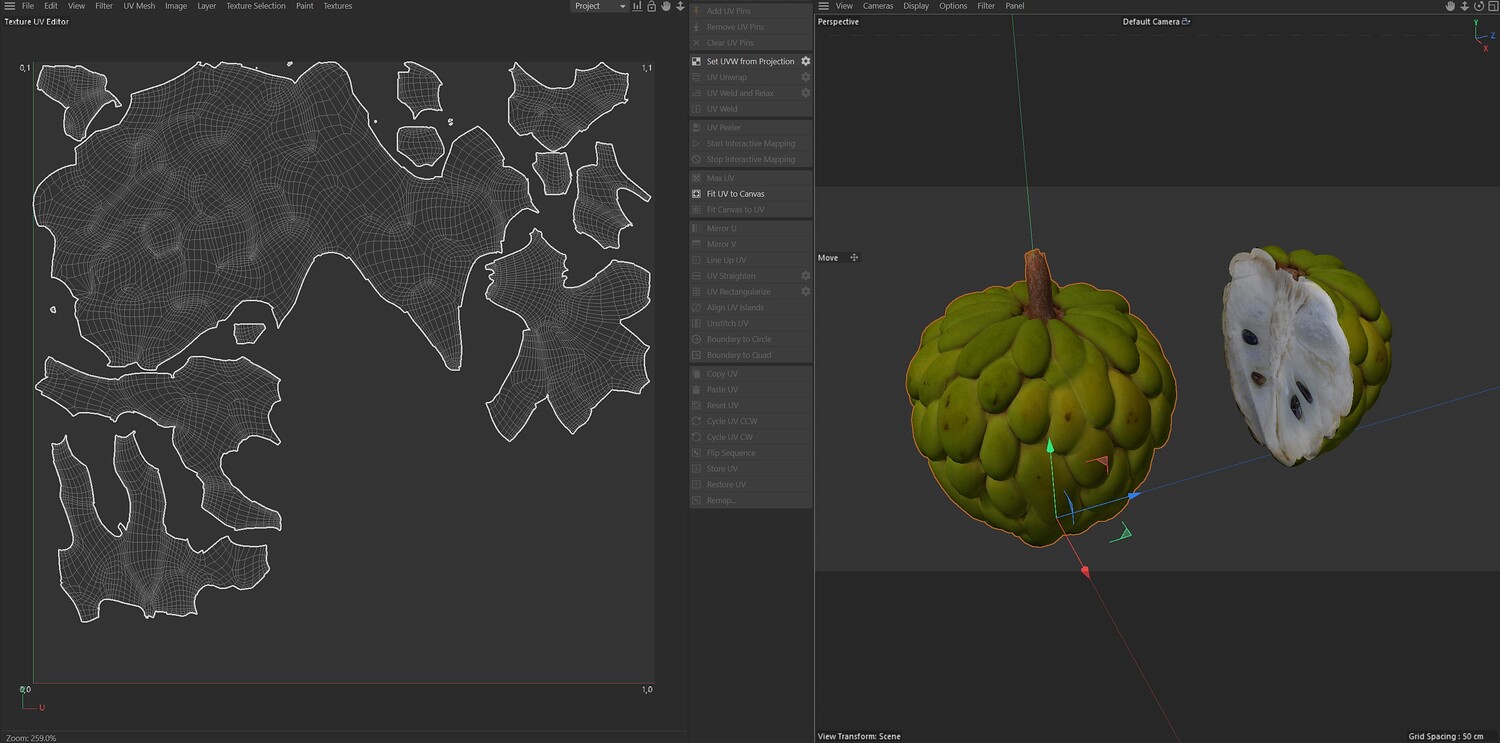The width and height of the screenshot is (1500, 743).
Task: Open the Paint menu
Action: (305, 6)
